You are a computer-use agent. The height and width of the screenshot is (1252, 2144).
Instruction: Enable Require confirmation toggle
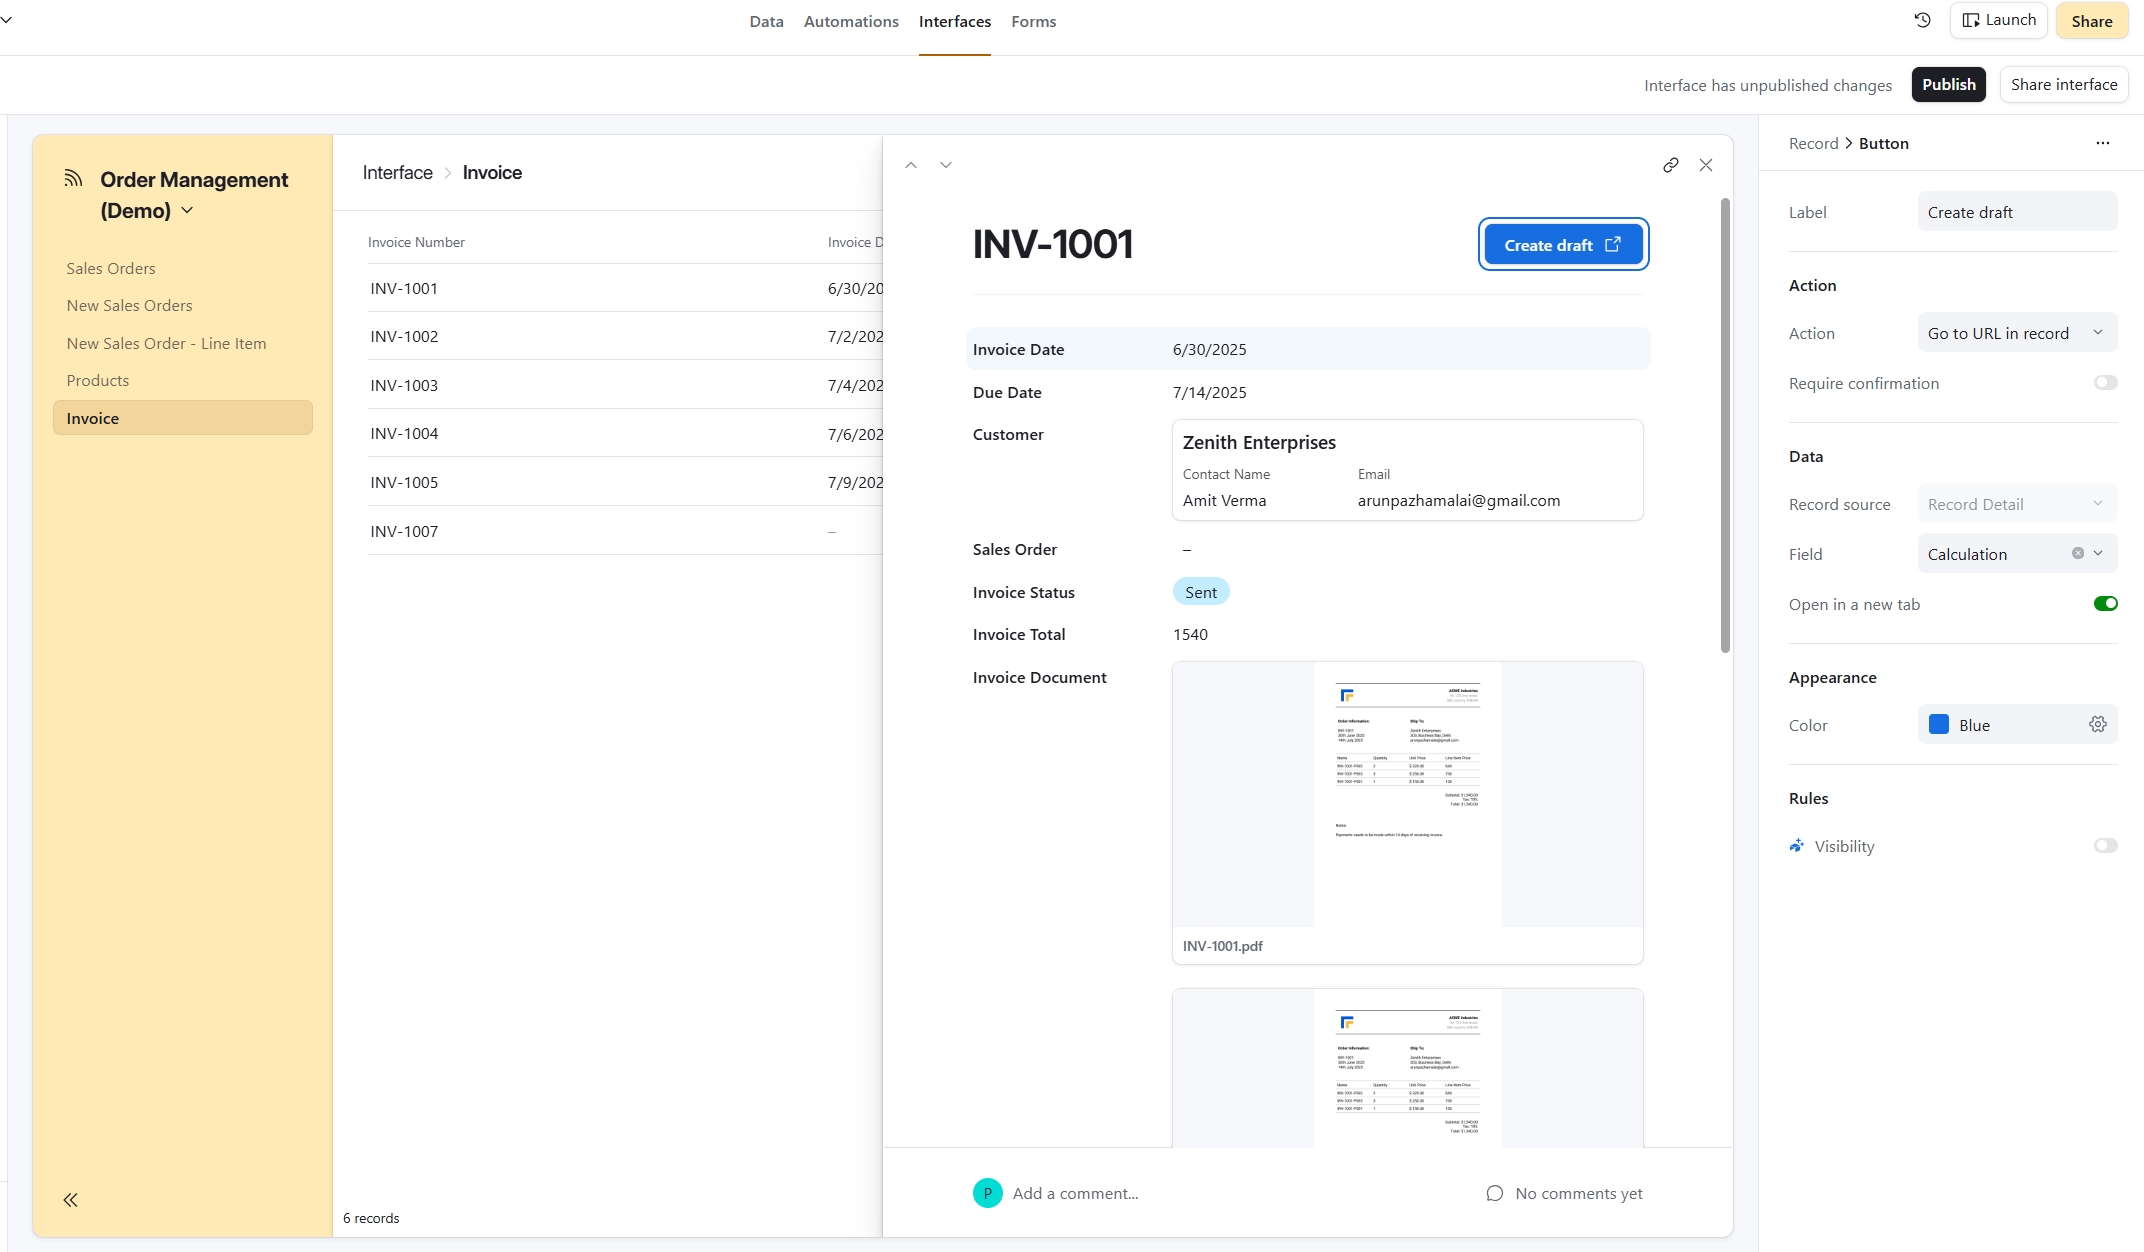(x=2105, y=383)
